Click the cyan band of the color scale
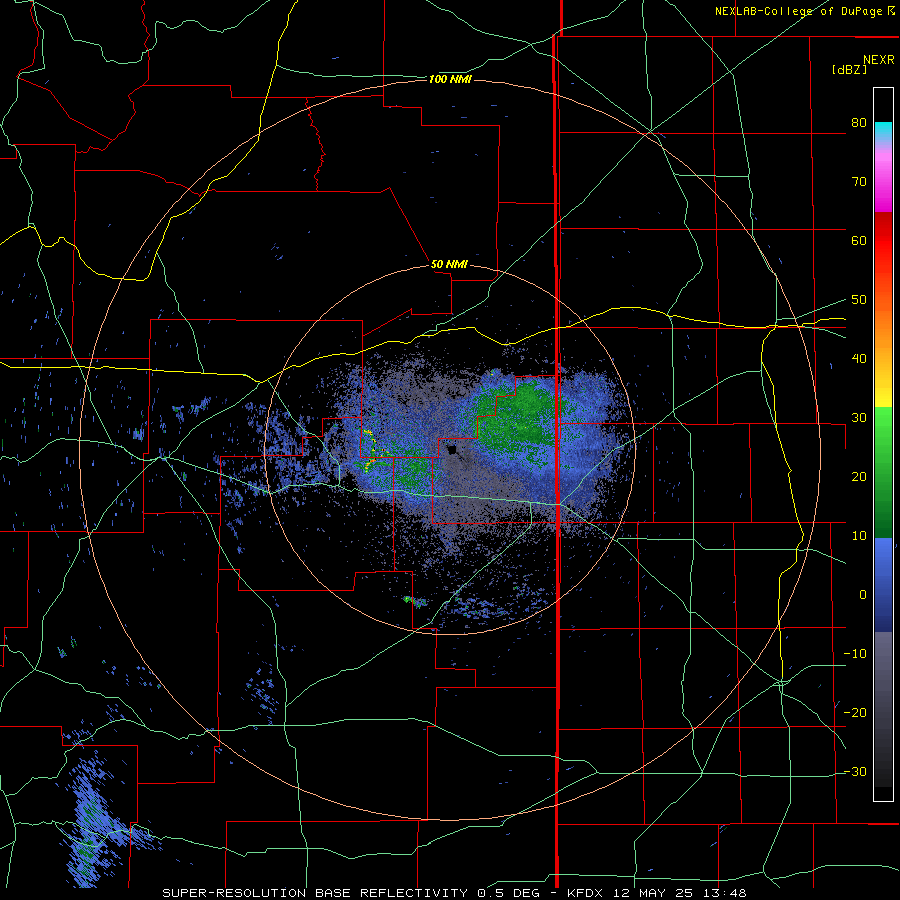Screen dimensions: 900x900 (x=883, y=131)
